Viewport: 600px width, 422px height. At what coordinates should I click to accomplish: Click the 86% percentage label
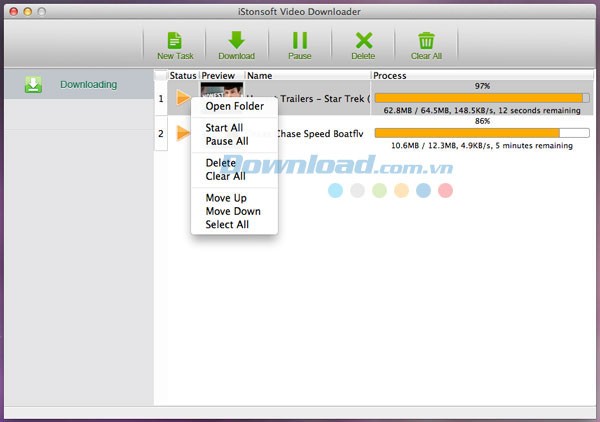tap(482, 121)
